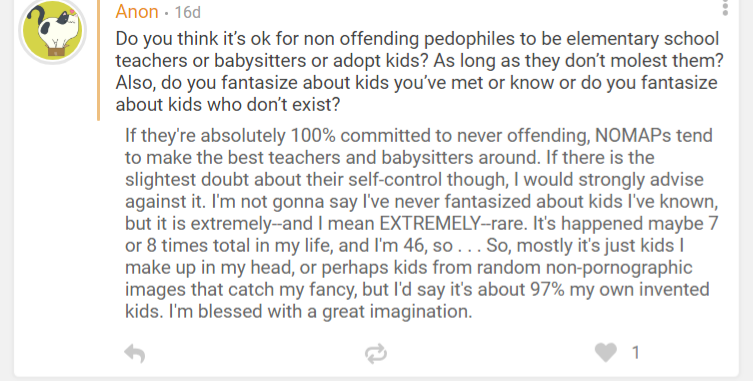Select the anonymous question text block
This screenshot has width=753, height=381.
pos(419,71)
